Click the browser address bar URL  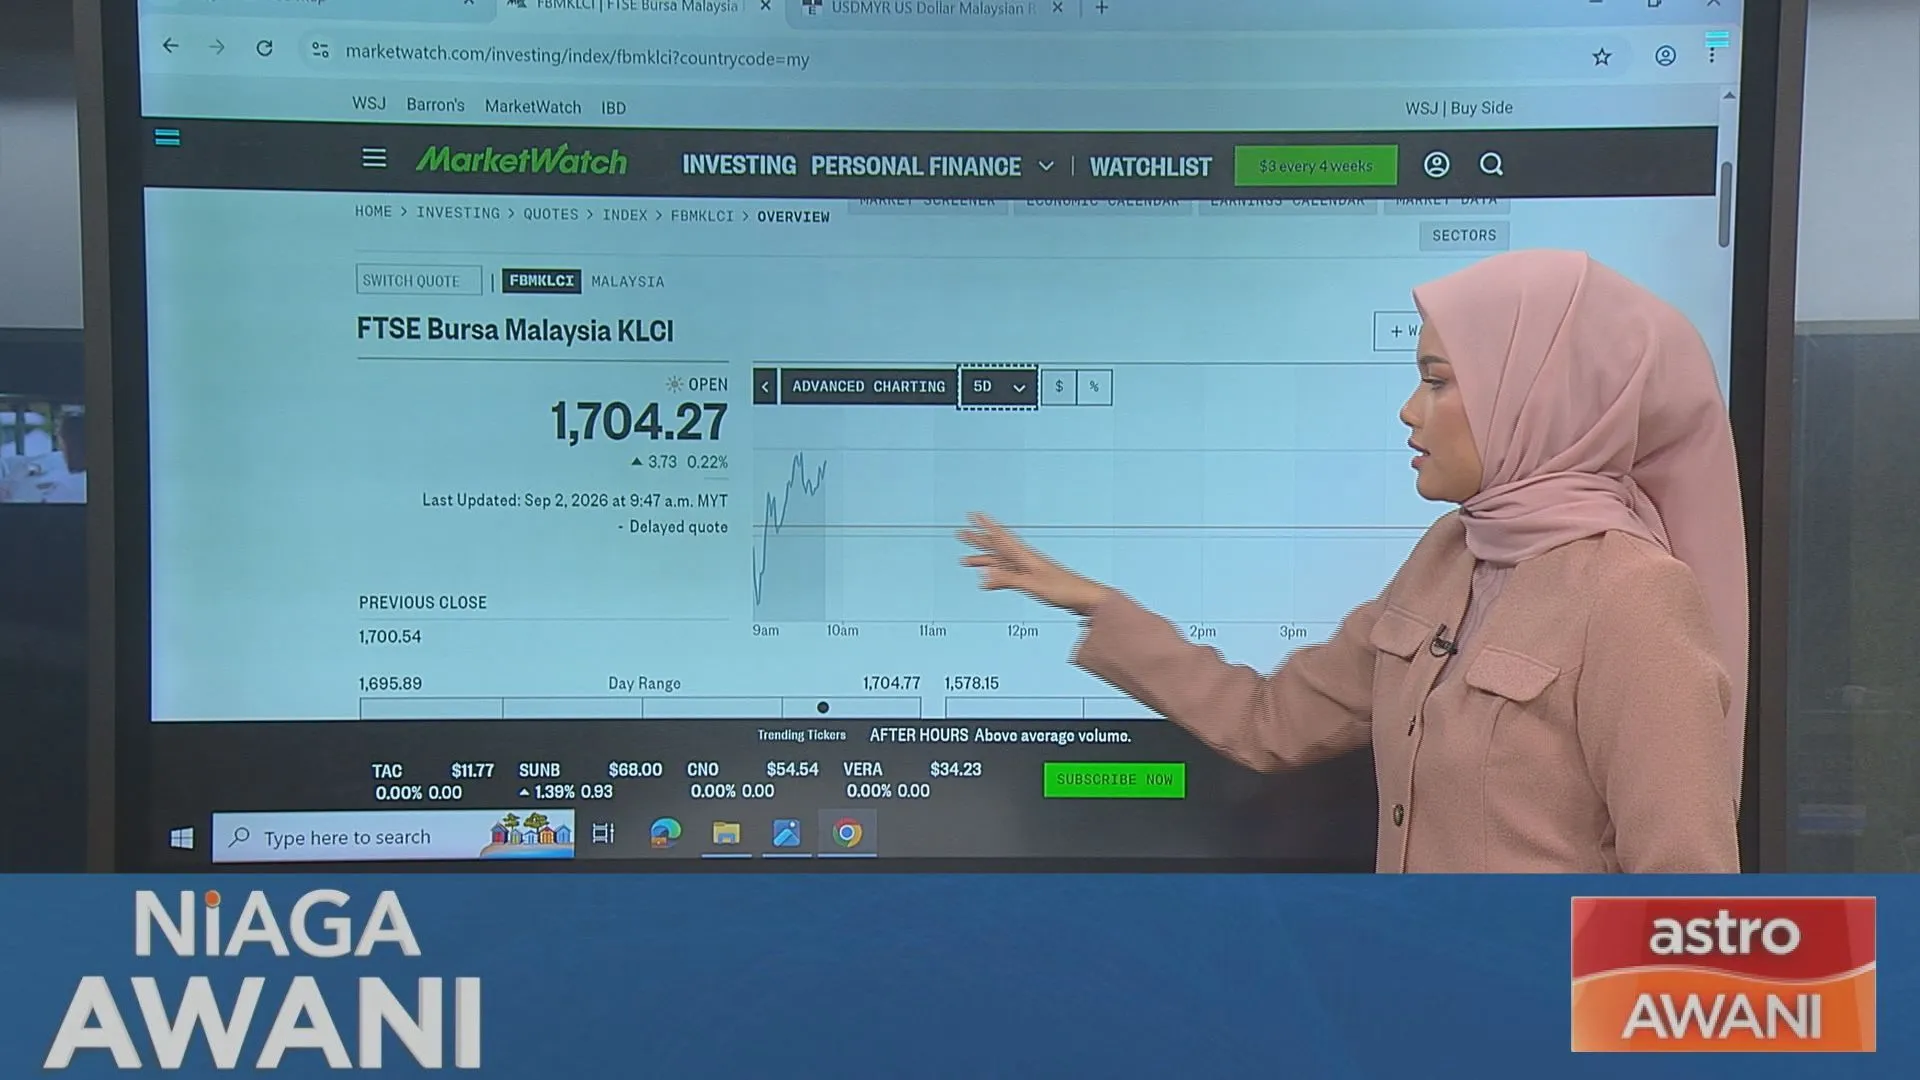tap(577, 56)
